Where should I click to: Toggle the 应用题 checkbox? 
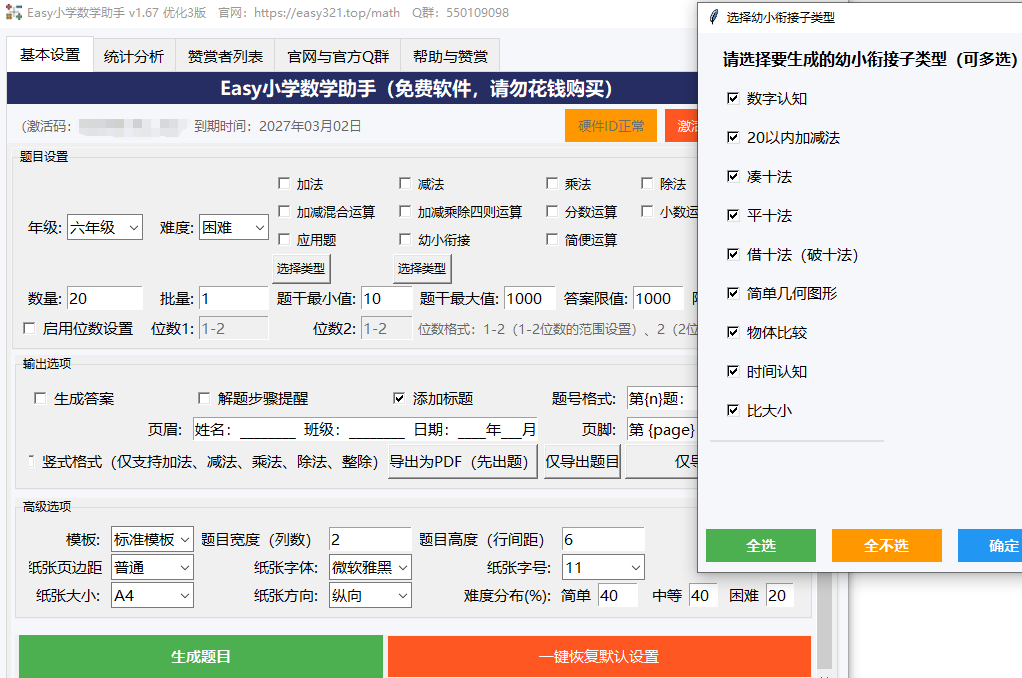point(284,239)
